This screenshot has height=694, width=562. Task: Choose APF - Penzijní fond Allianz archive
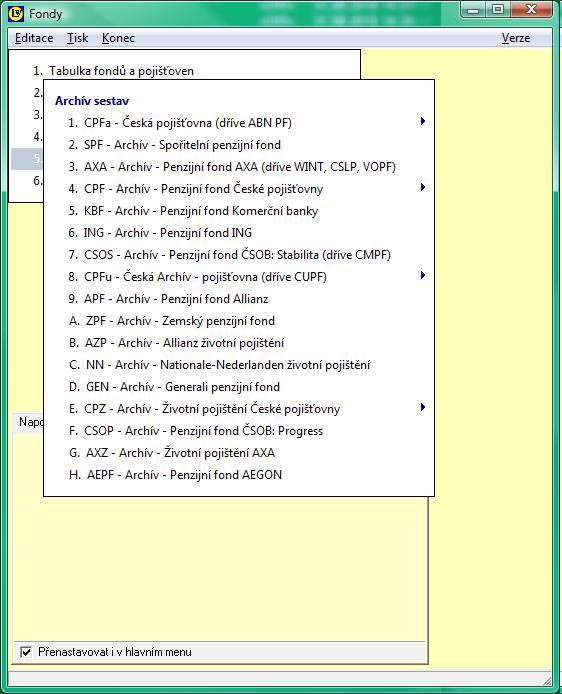(x=168, y=299)
